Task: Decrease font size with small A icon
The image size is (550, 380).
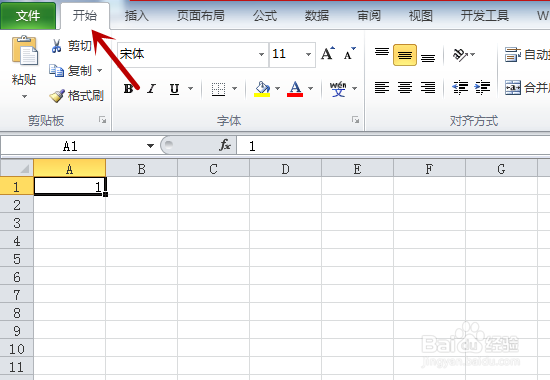Action: click(x=350, y=54)
